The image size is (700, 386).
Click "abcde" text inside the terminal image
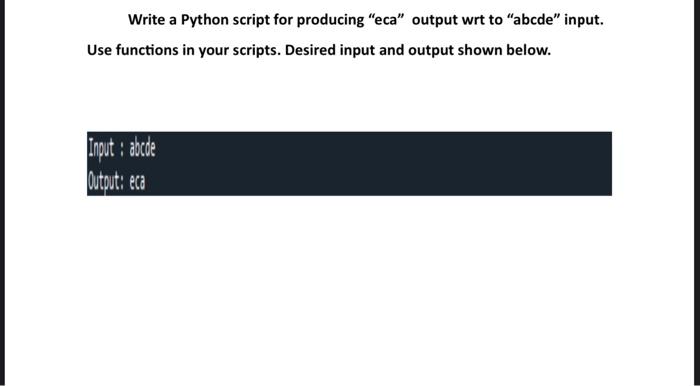pos(142,148)
